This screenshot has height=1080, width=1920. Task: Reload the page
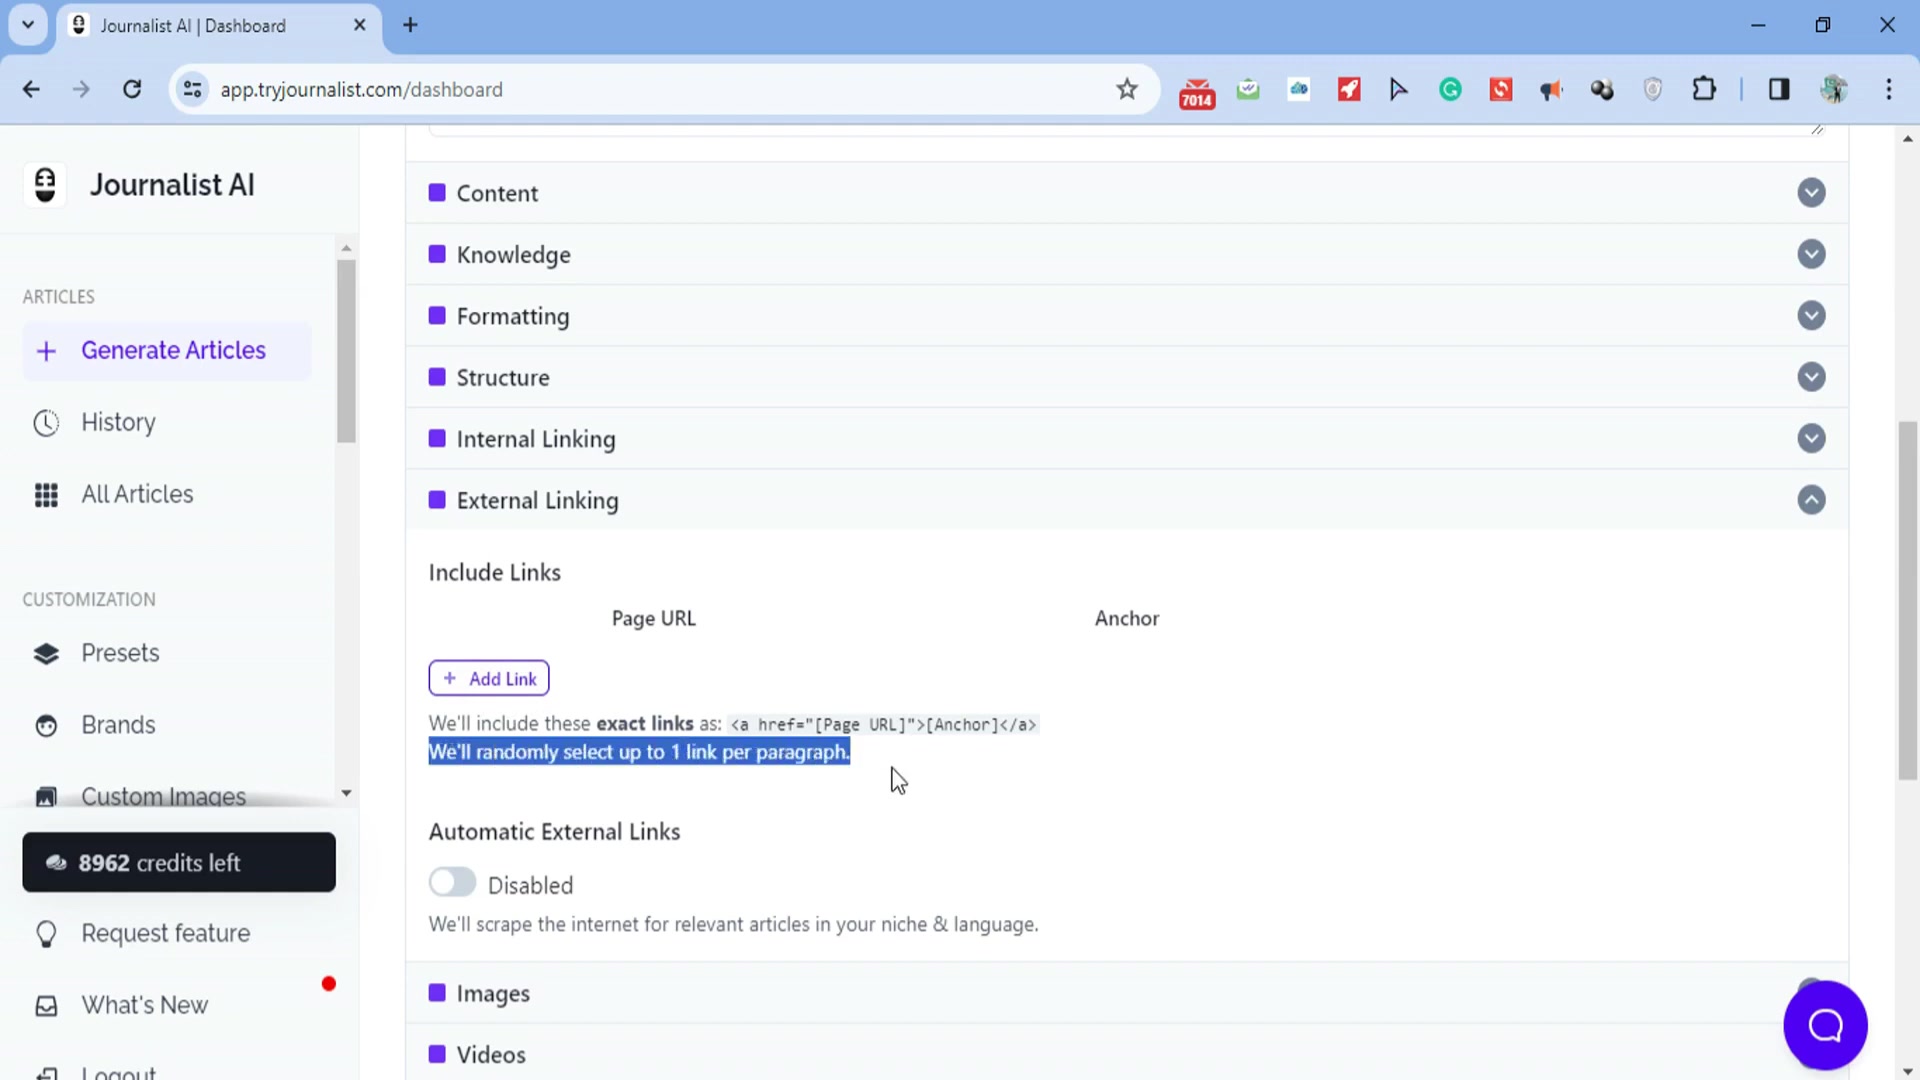[x=132, y=89]
